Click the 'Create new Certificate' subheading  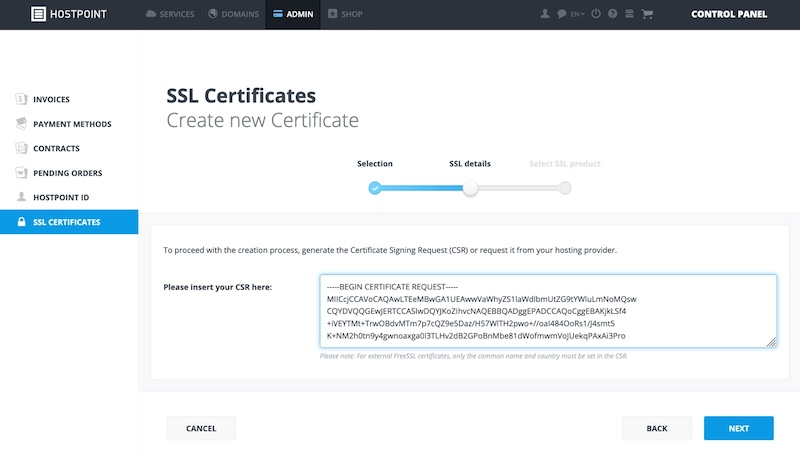(262, 120)
